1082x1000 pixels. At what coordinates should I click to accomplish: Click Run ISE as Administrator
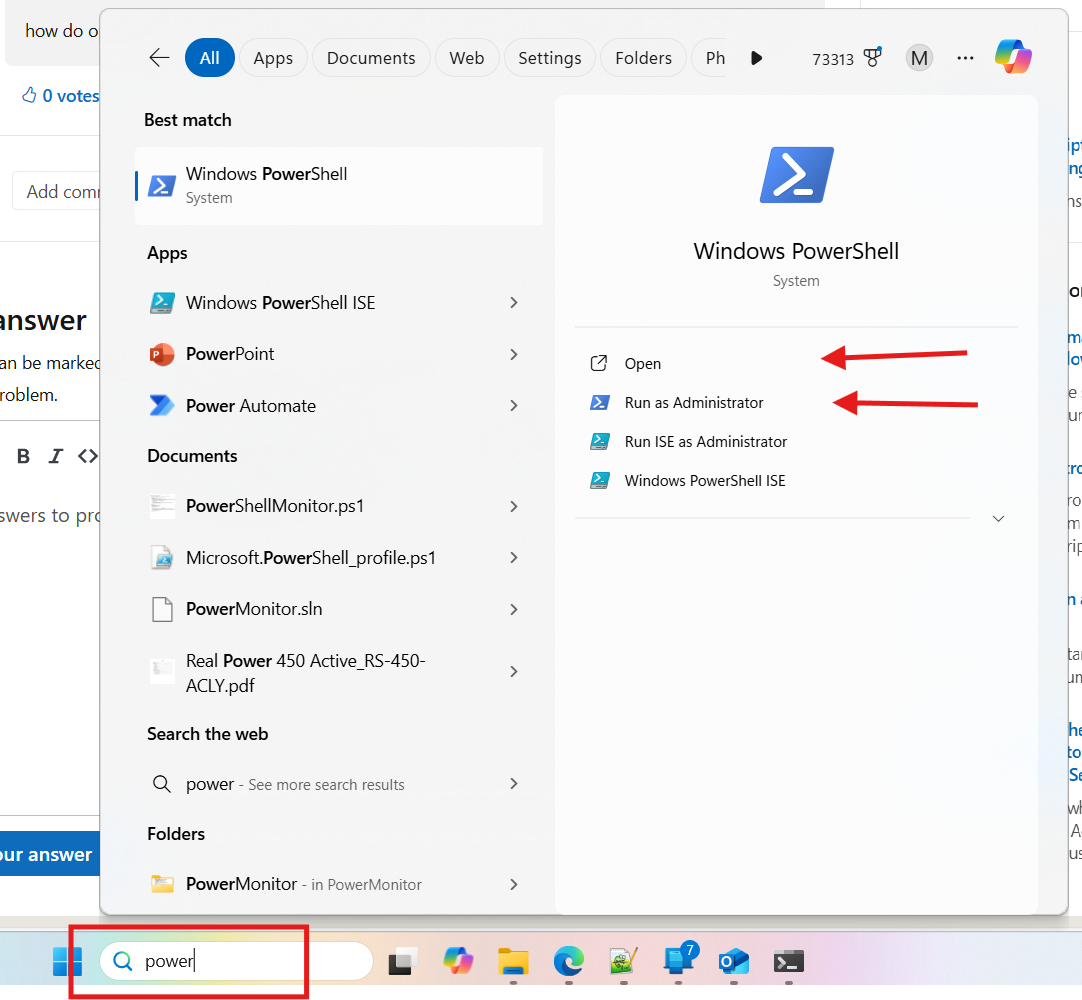coord(705,442)
